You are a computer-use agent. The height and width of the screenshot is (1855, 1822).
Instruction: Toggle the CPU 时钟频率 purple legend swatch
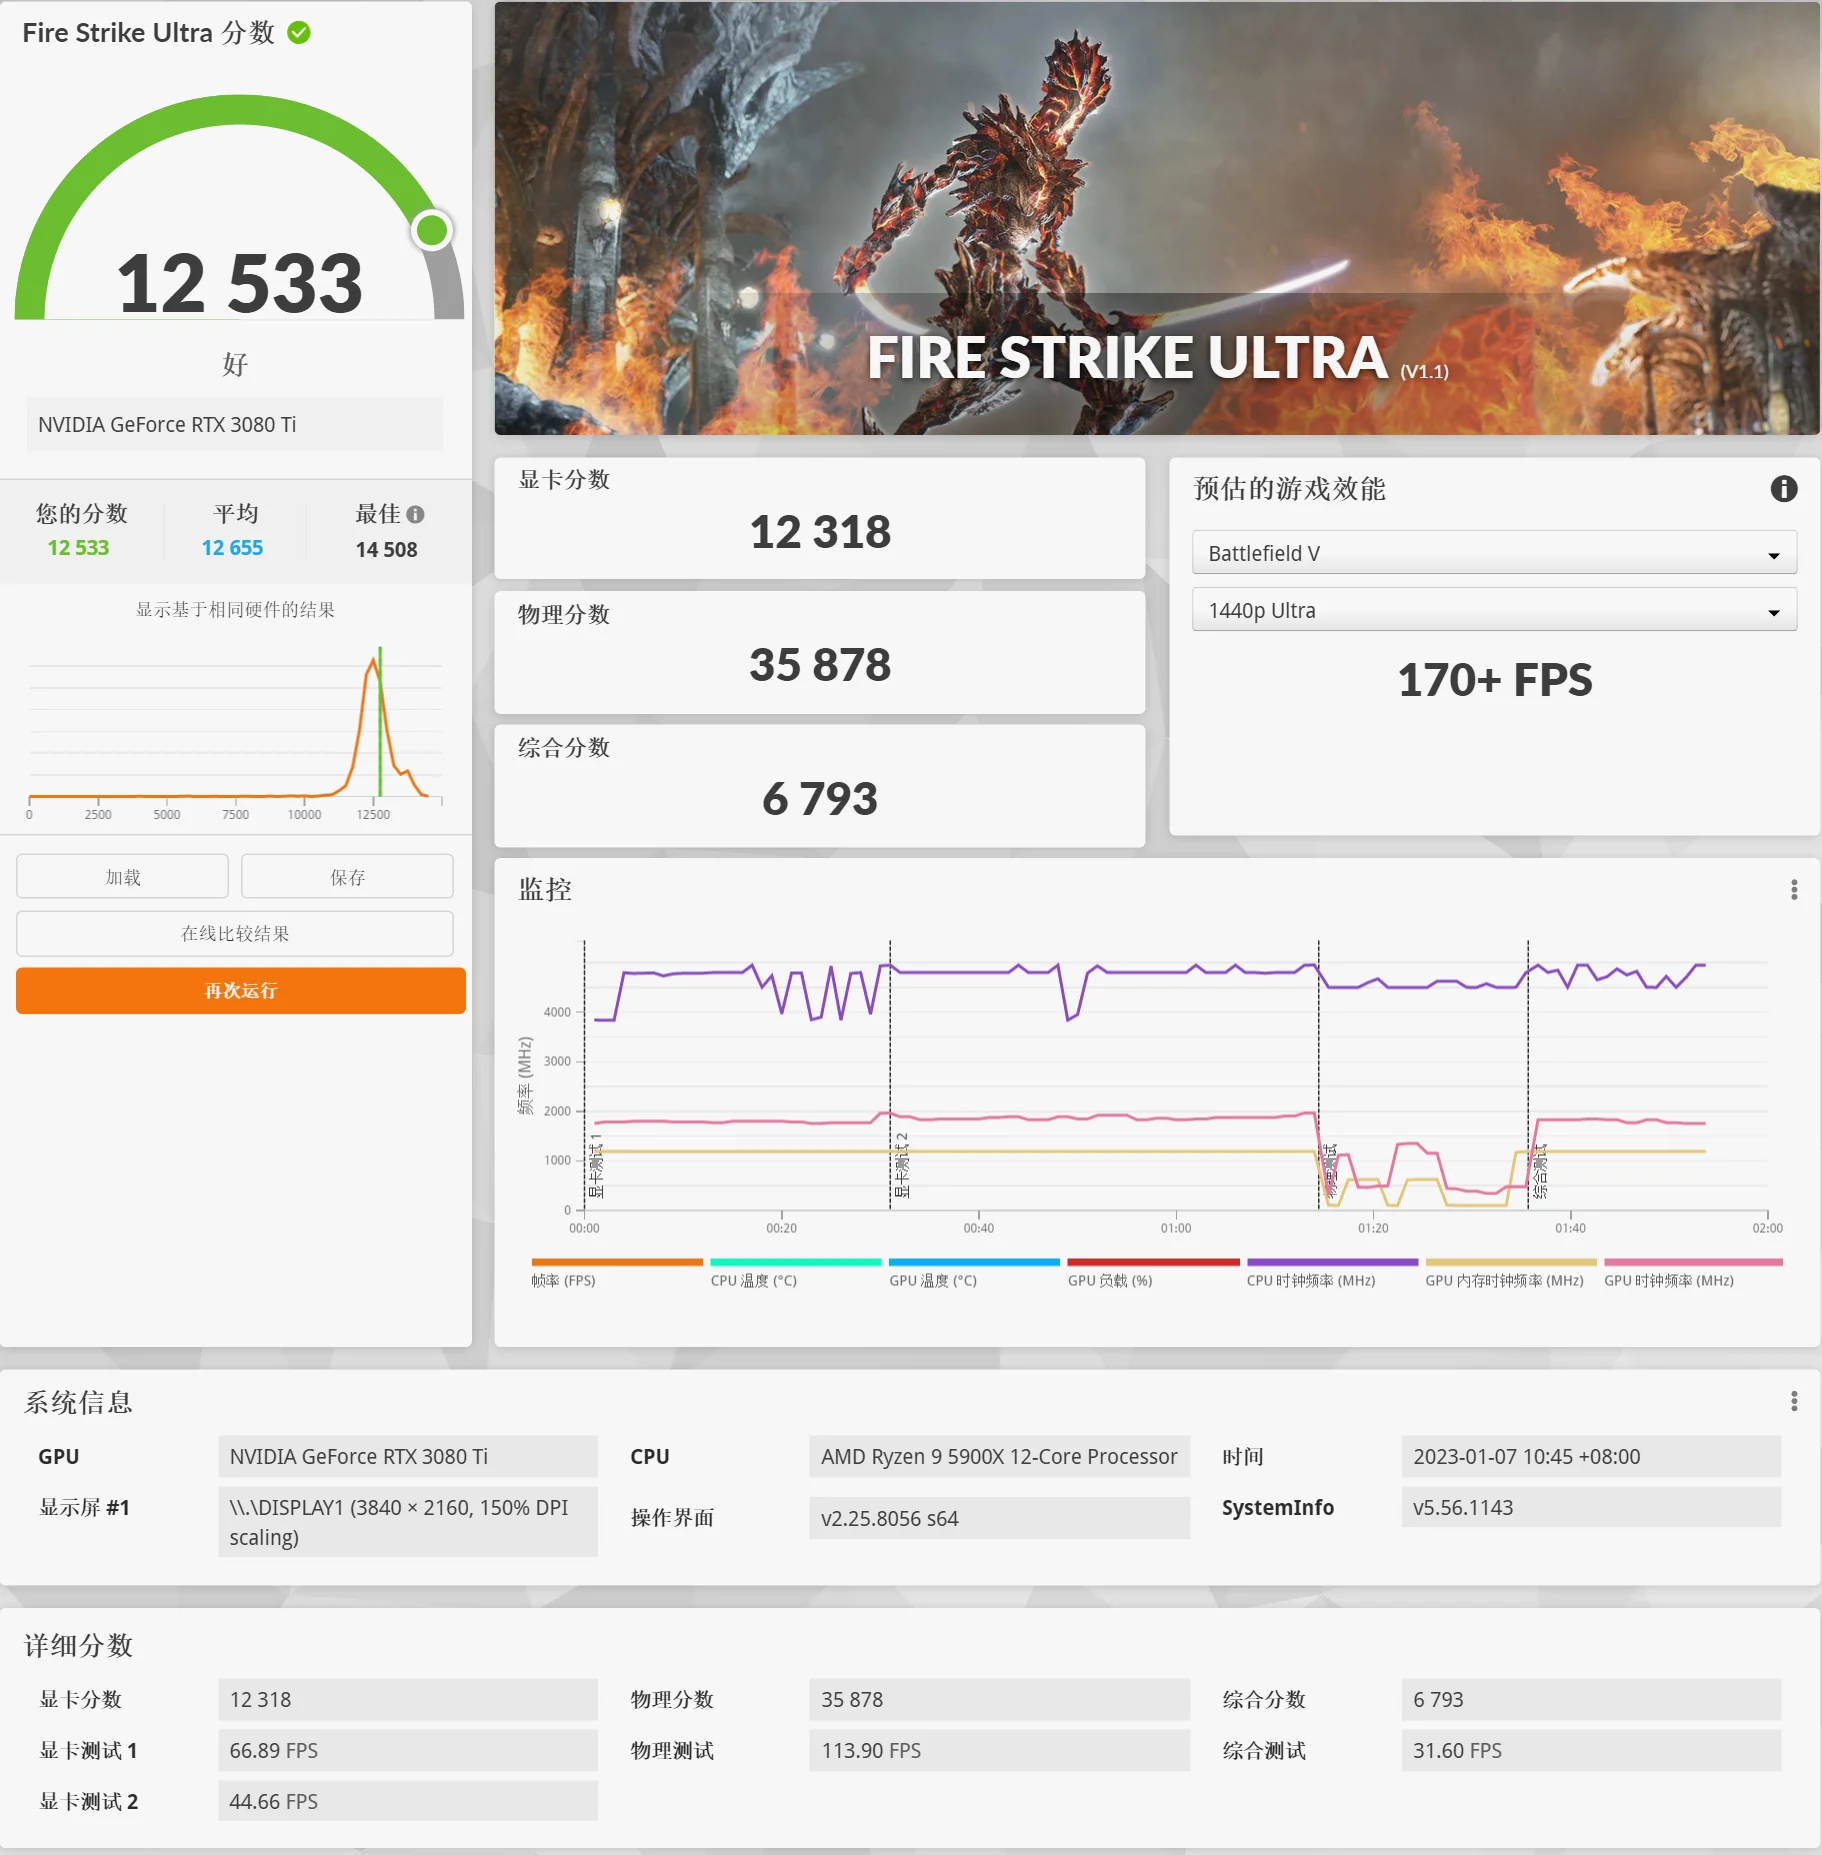tap(1332, 1262)
